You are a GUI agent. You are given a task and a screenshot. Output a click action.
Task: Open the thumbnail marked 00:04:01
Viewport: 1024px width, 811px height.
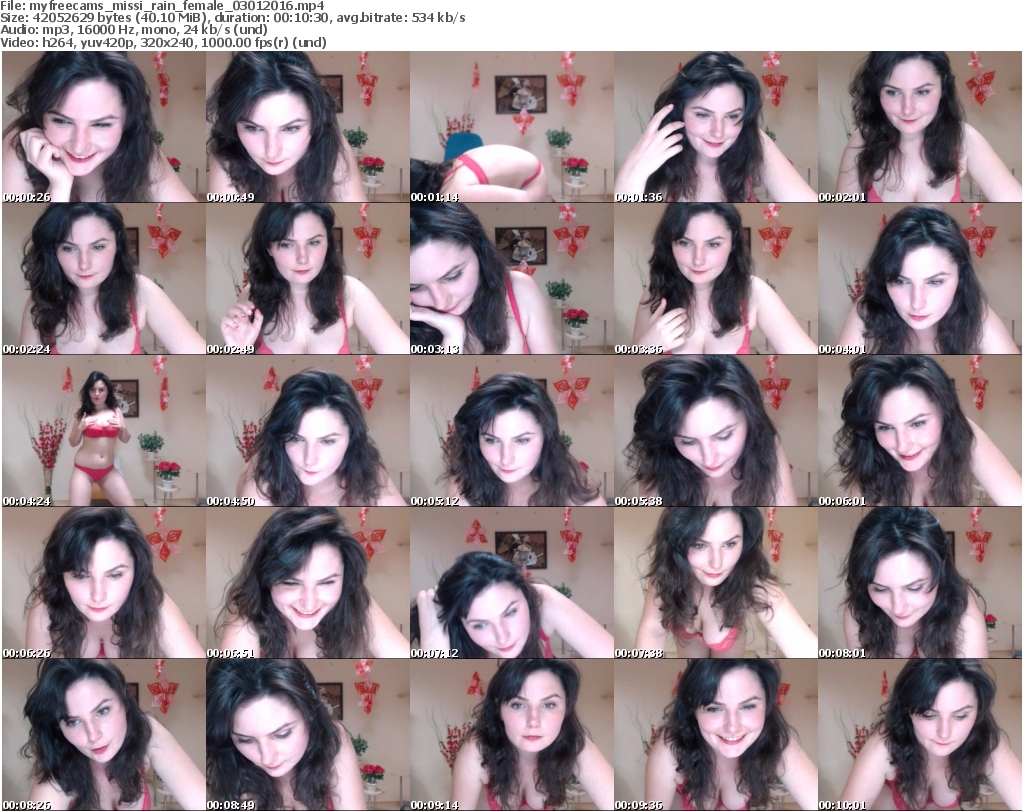tap(920, 279)
